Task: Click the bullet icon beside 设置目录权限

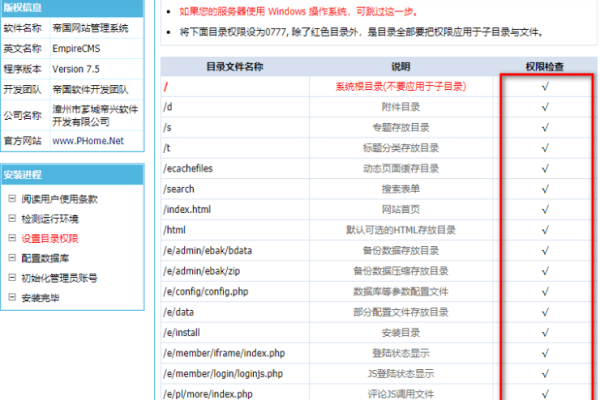Action: click(x=12, y=238)
